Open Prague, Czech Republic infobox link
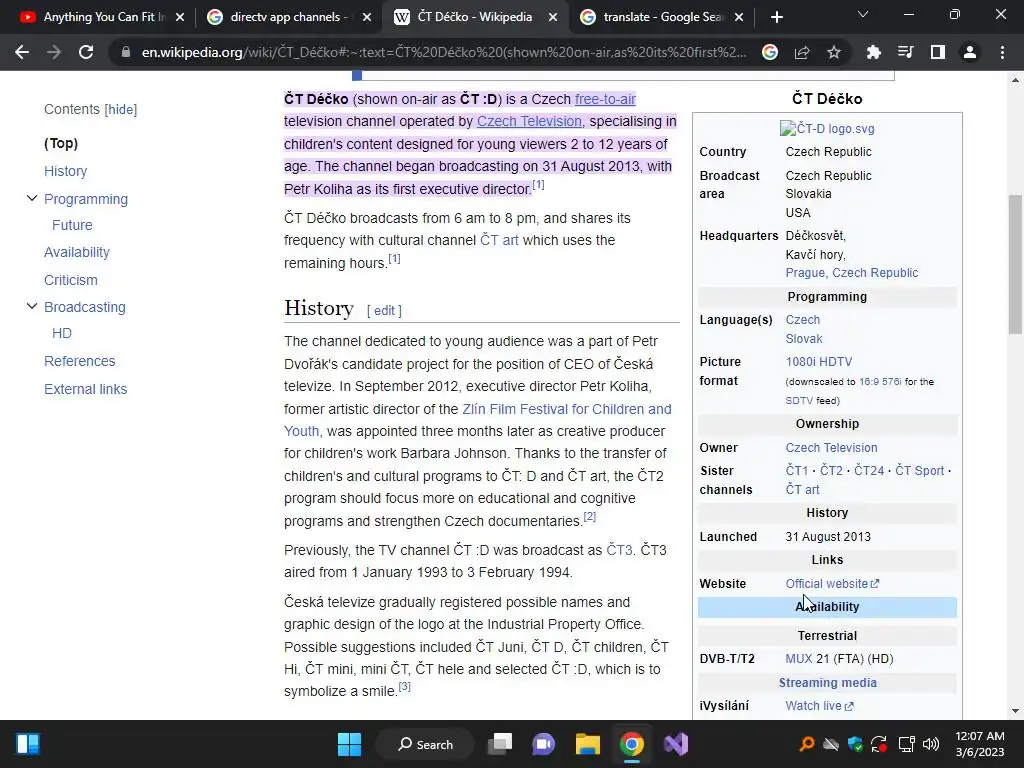The width and height of the screenshot is (1024, 768). coord(852,273)
